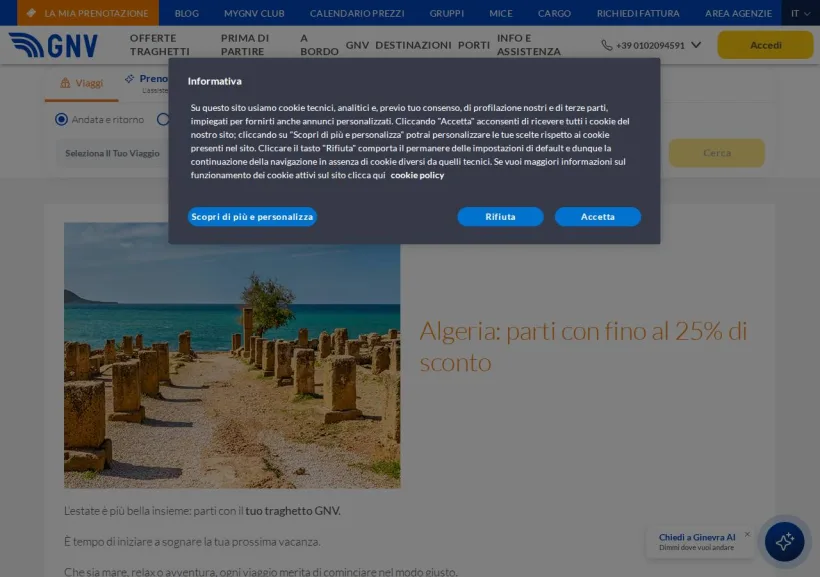This screenshot has width=820, height=577.
Task: Click the phone icon beside the number
Action: (607, 46)
